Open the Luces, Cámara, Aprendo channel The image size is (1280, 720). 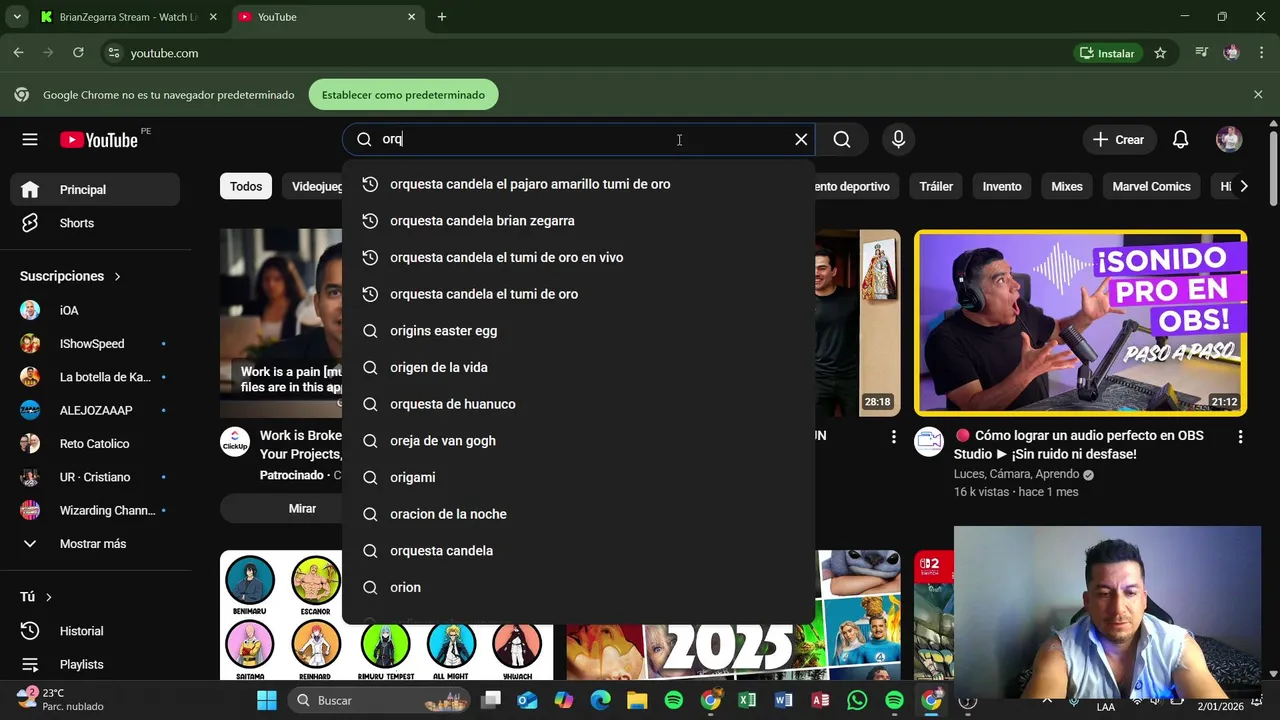[1016, 474]
